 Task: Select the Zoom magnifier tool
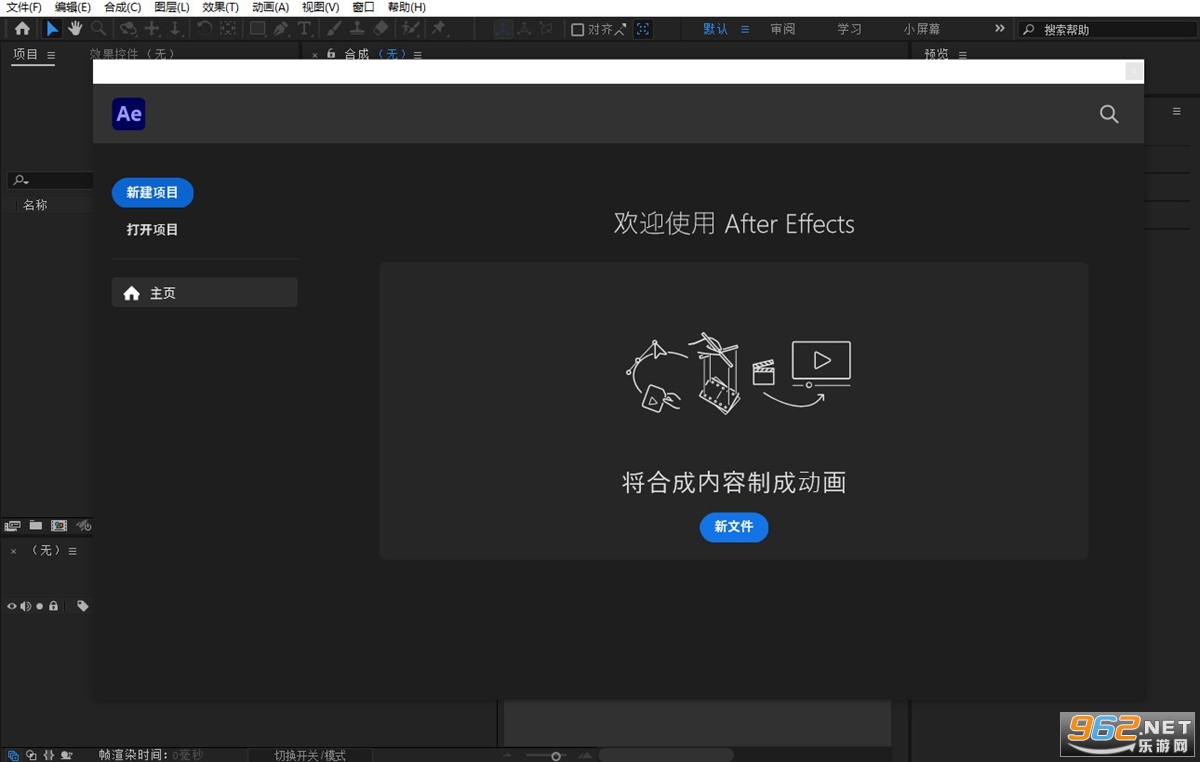coord(98,29)
